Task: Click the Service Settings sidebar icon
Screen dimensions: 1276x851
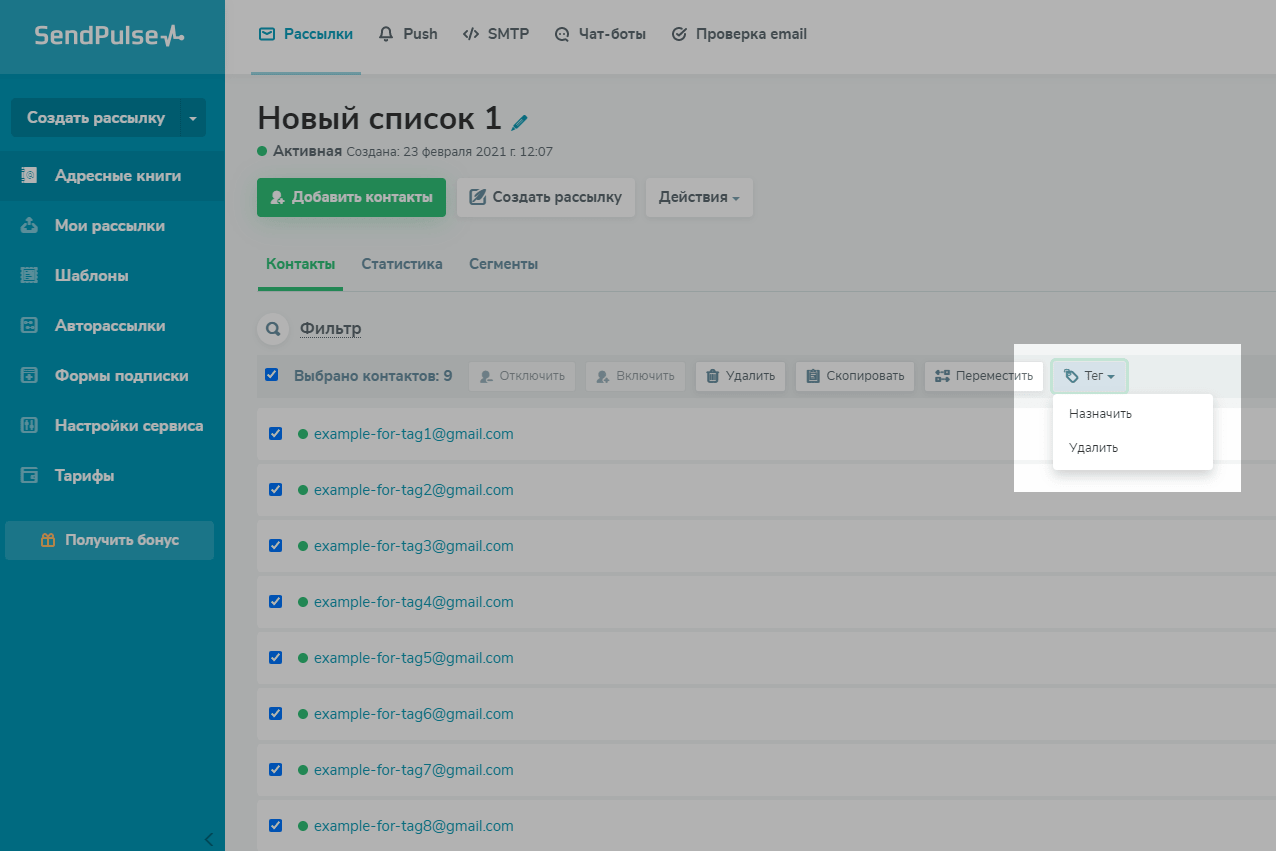Action: click(x=30, y=426)
